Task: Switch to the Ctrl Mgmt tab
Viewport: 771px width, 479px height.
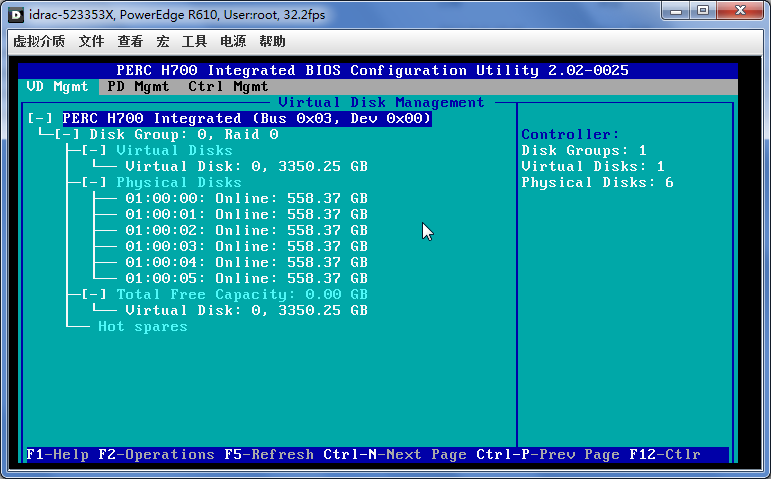Action: (x=228, y=87)
